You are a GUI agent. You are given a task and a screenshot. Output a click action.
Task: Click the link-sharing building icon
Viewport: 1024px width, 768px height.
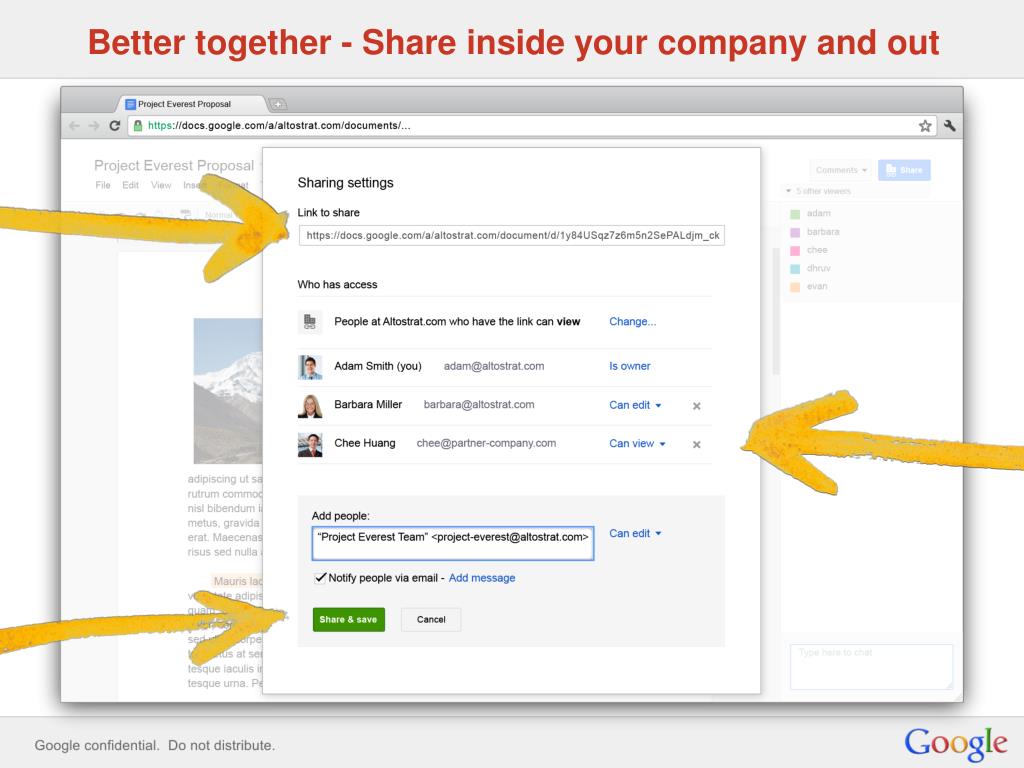[310, 321]
